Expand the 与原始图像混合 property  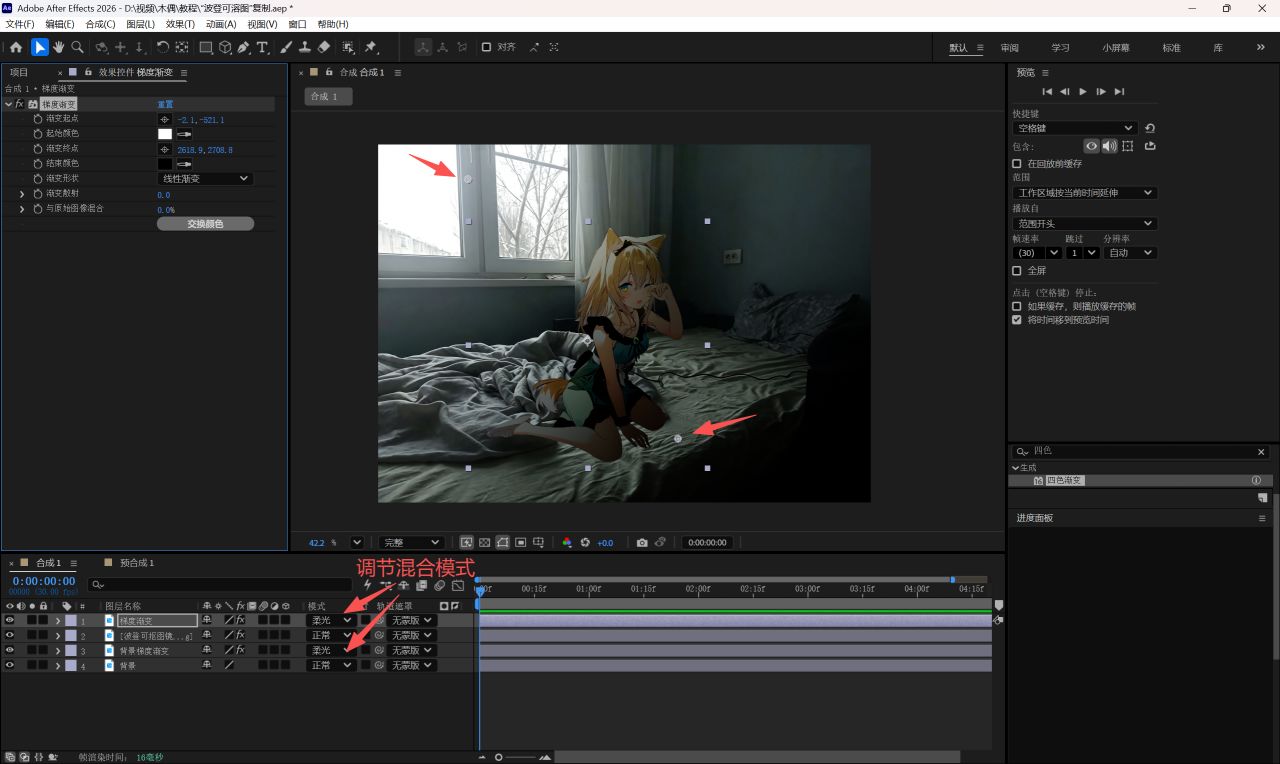coord(22,209)
